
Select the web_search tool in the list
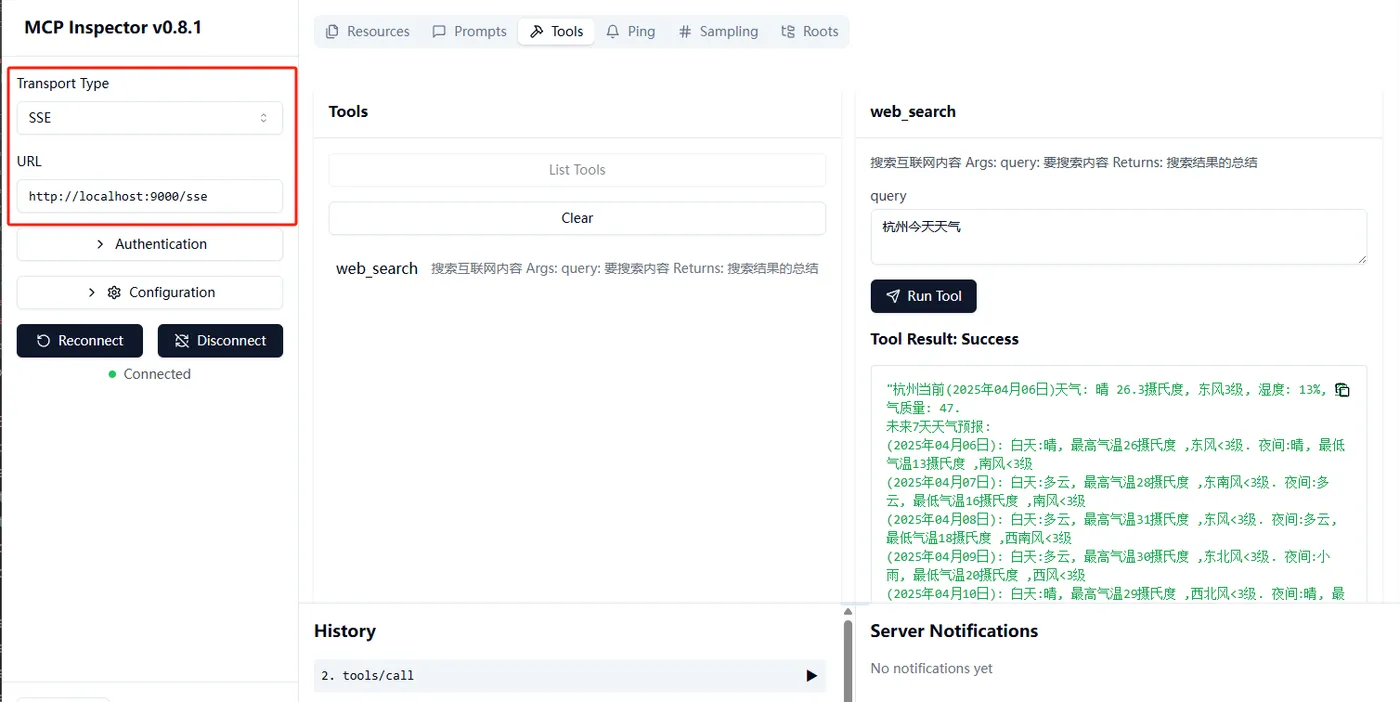tap(577, 268)
